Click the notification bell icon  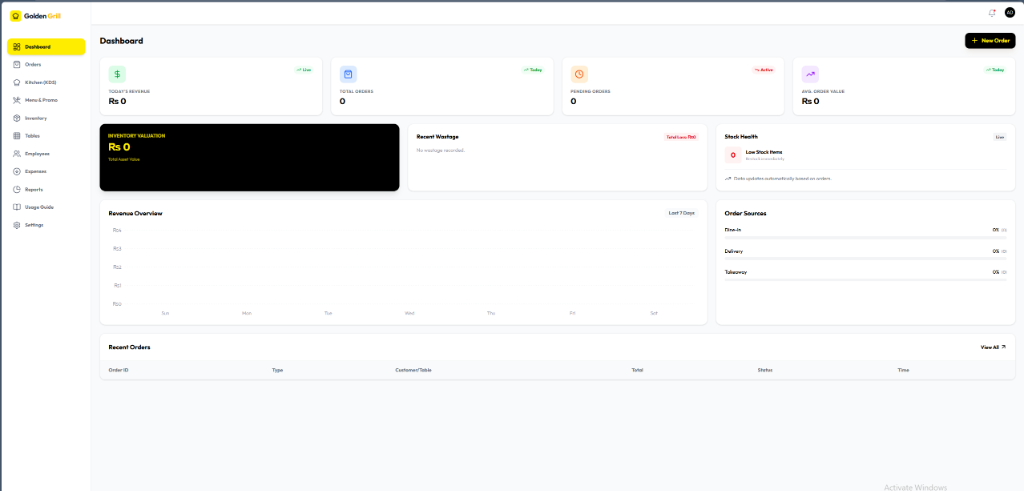pyautogui.click(x=992, y=12)
